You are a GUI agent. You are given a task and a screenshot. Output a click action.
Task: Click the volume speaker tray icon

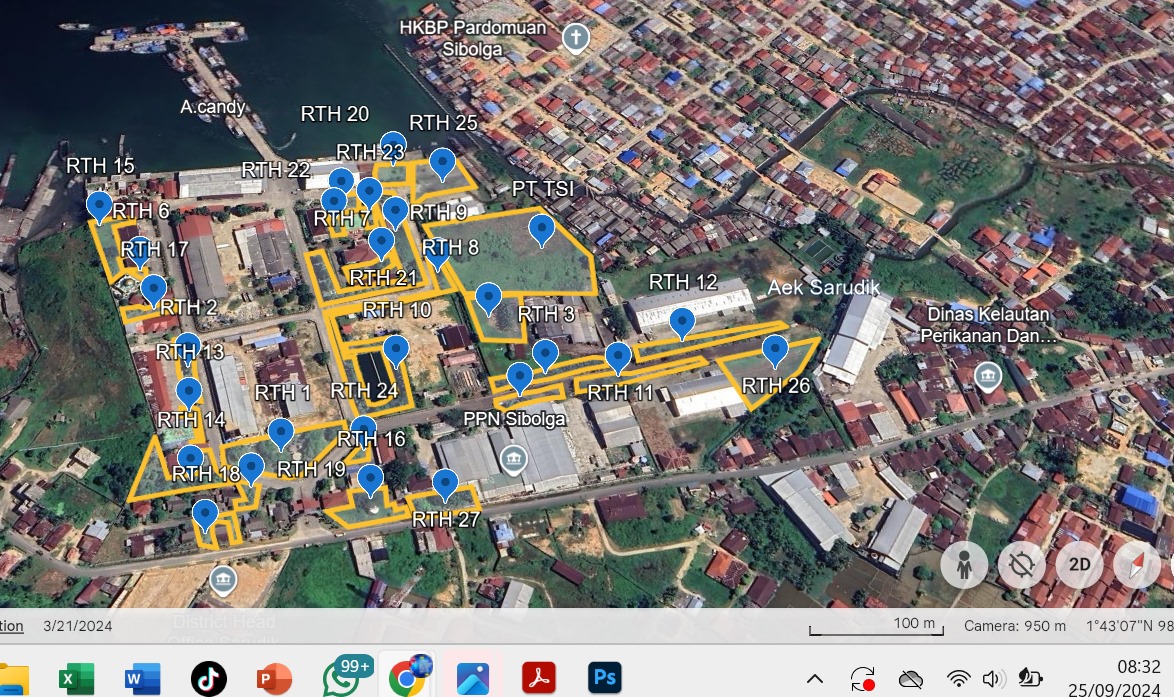tap(993, 679)
